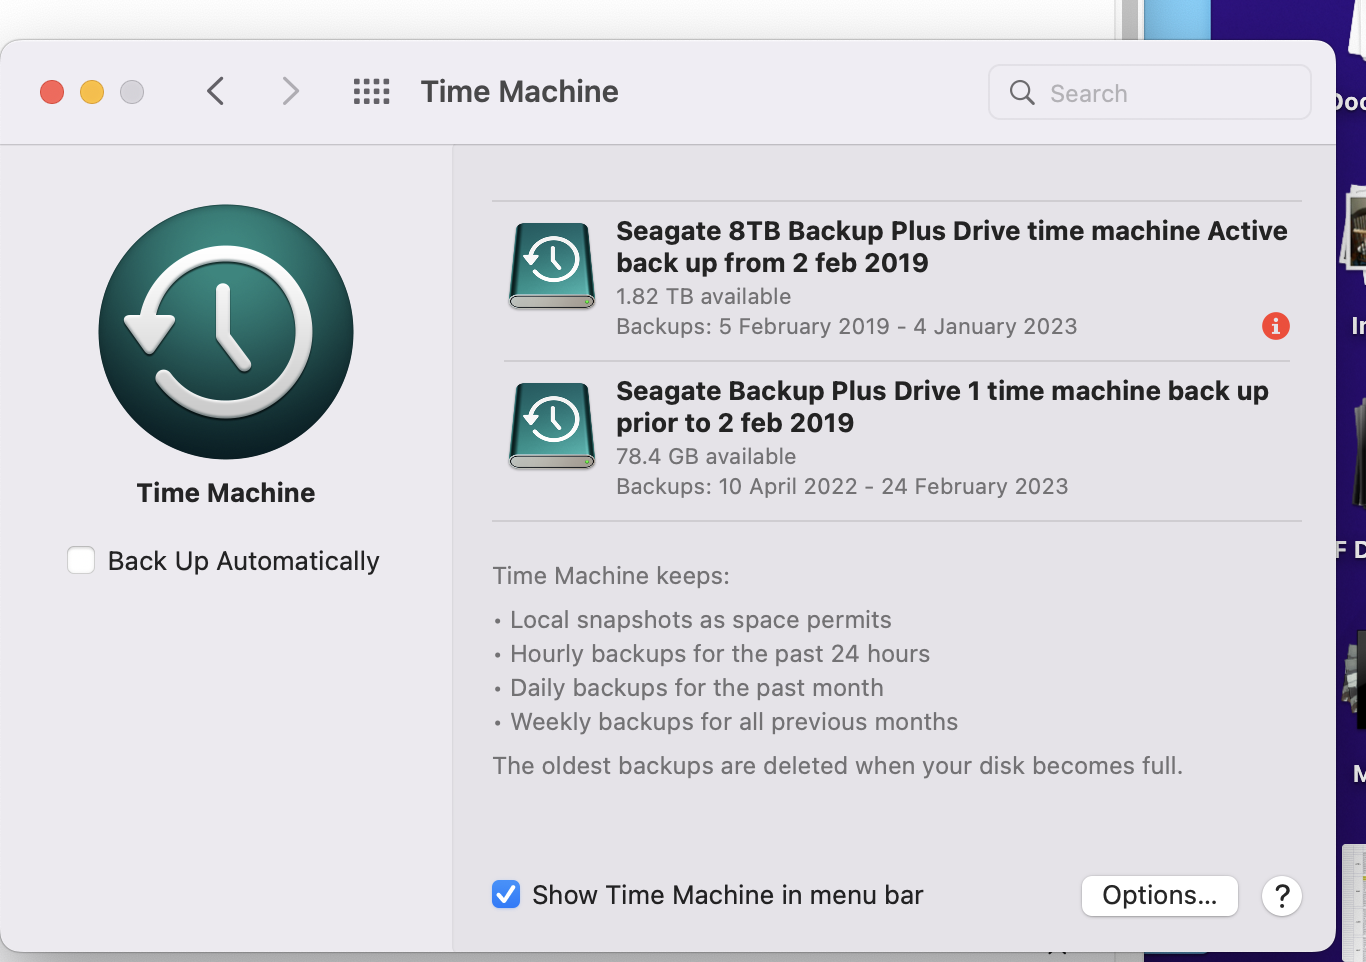
Task: Click 'Local snapshots as space permits' line
Action: pos(701,620)
